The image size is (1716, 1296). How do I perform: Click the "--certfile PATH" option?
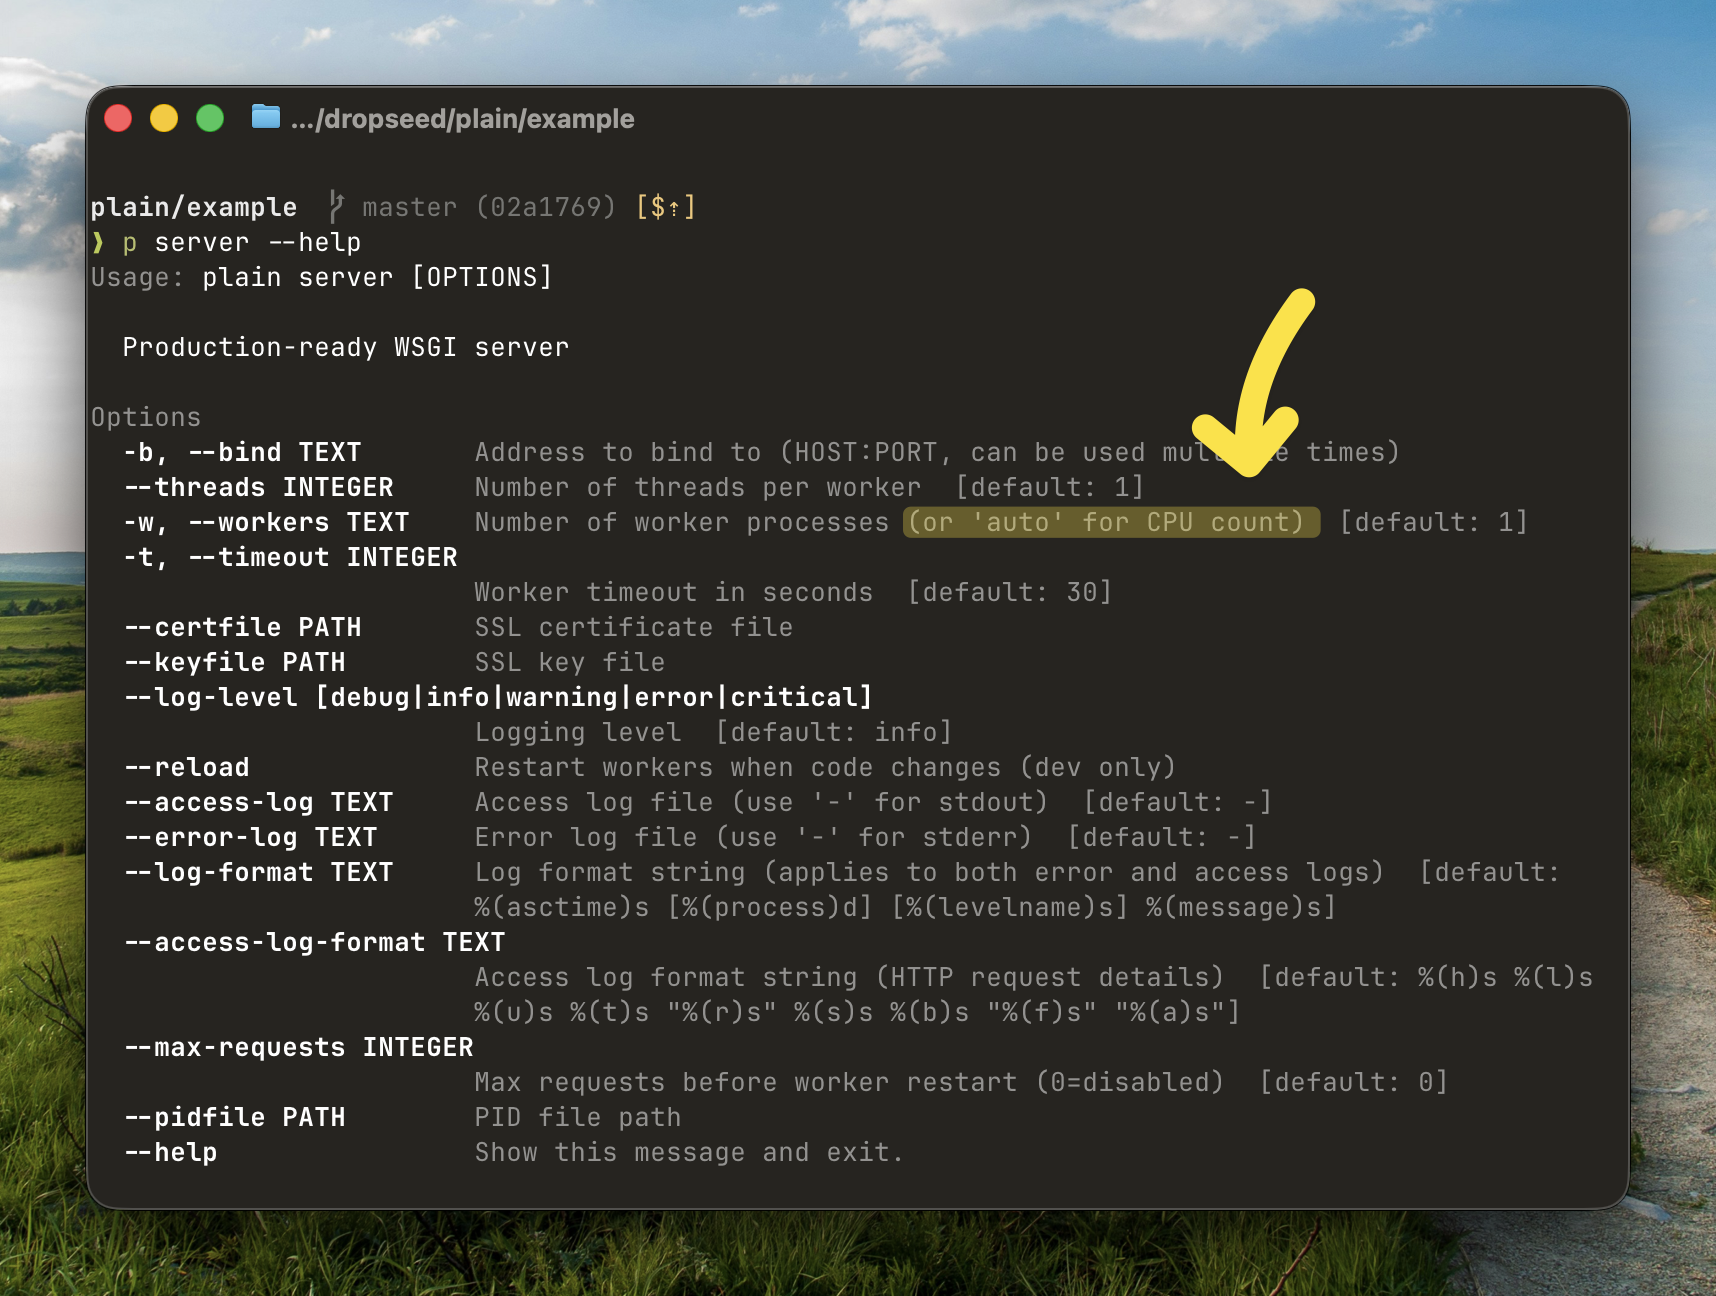point(242,627)
